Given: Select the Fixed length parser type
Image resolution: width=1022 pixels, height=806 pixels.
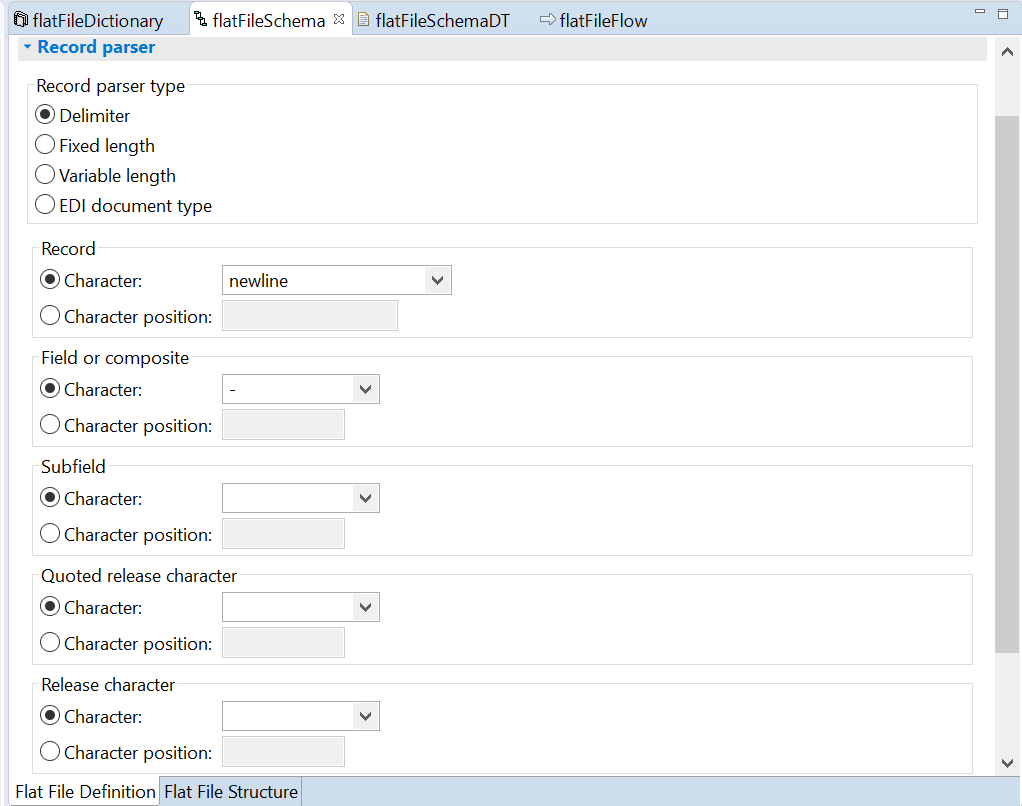Looking at the screenshot, I should coord(45,144).
